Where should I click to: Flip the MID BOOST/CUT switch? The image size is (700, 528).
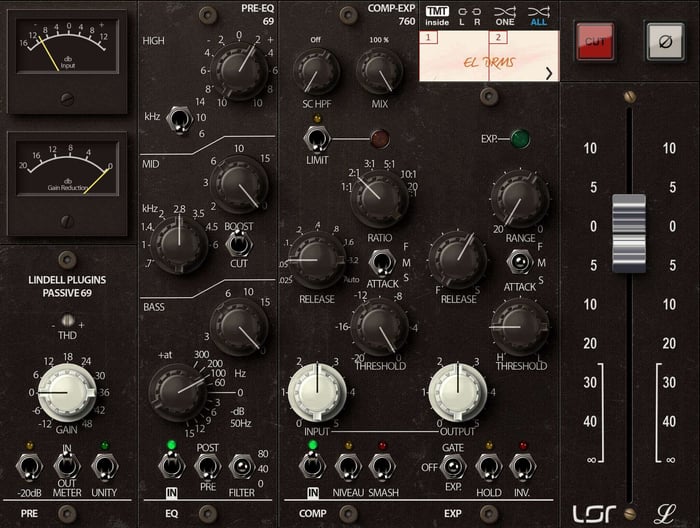(239, 244)
